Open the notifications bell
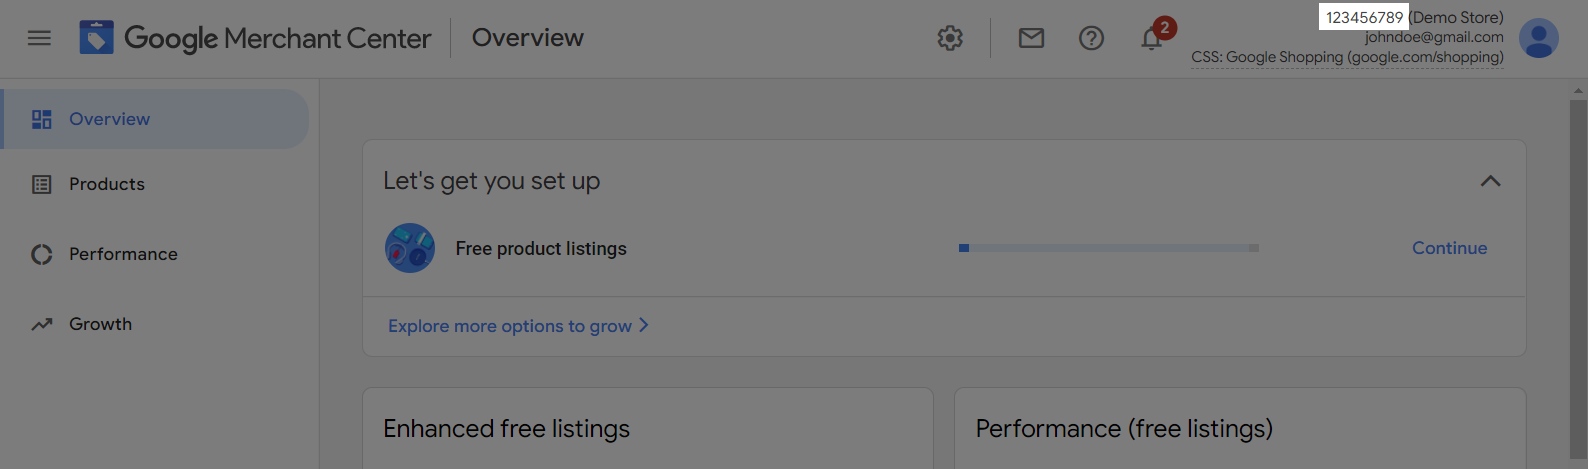Image resolution: width=1588 pixels, height=469 pixels. tap(1153, 37)
